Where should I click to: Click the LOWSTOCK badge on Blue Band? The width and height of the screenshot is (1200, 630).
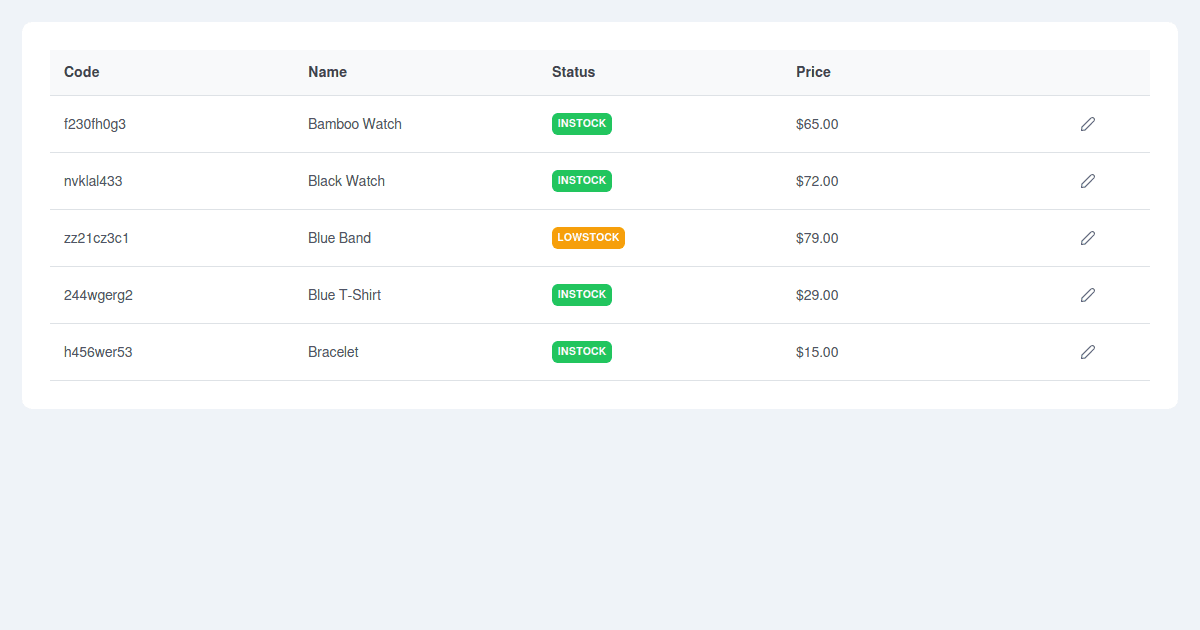point(588,238)
